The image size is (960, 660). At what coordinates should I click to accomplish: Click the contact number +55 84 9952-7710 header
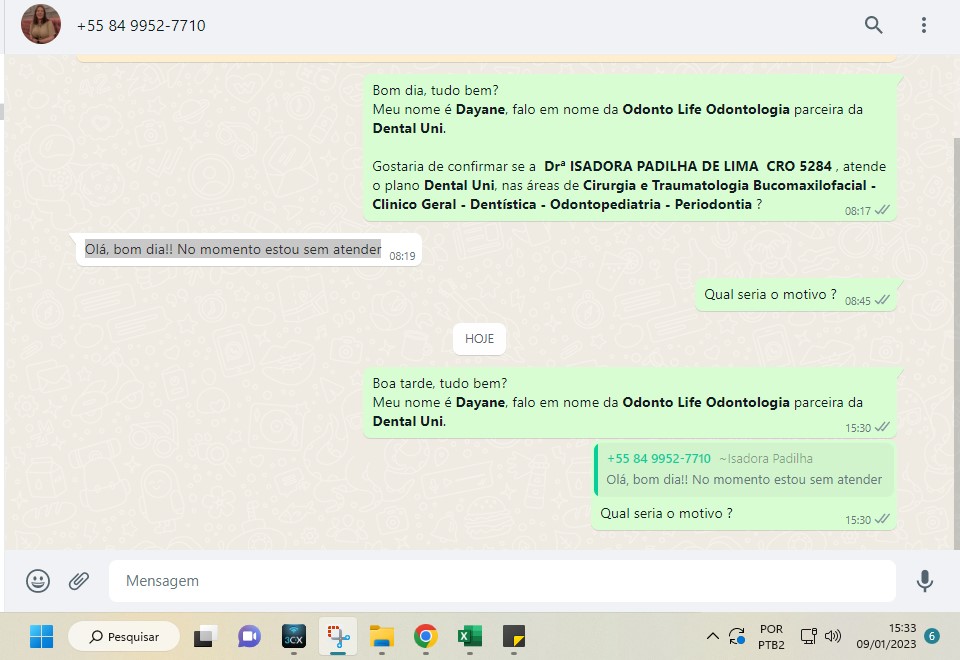point(141,25)
